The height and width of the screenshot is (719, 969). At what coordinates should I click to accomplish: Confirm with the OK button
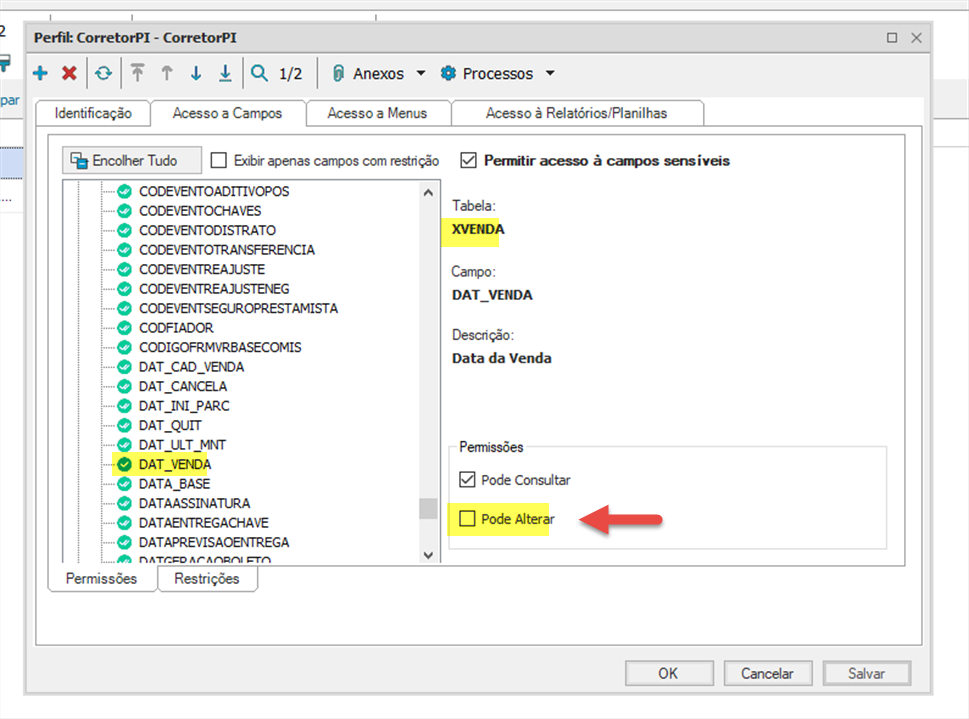(669, 673)
